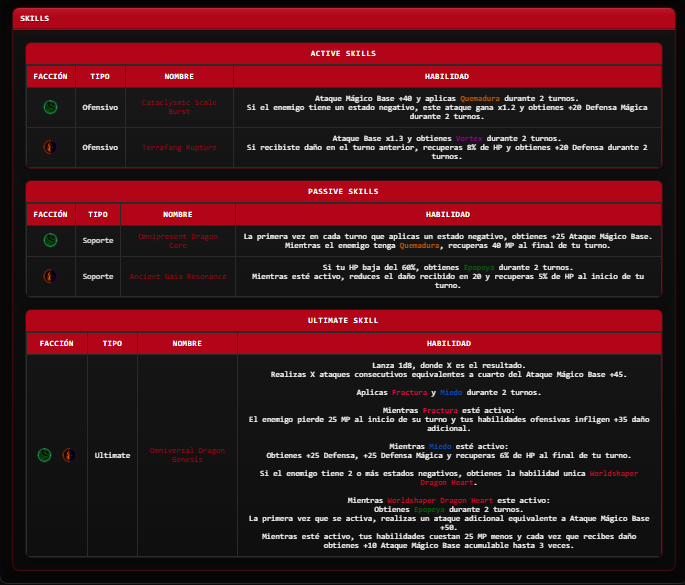
Task: Click the NOMBRE column header in Passive Skills
Action: point(178,215)
